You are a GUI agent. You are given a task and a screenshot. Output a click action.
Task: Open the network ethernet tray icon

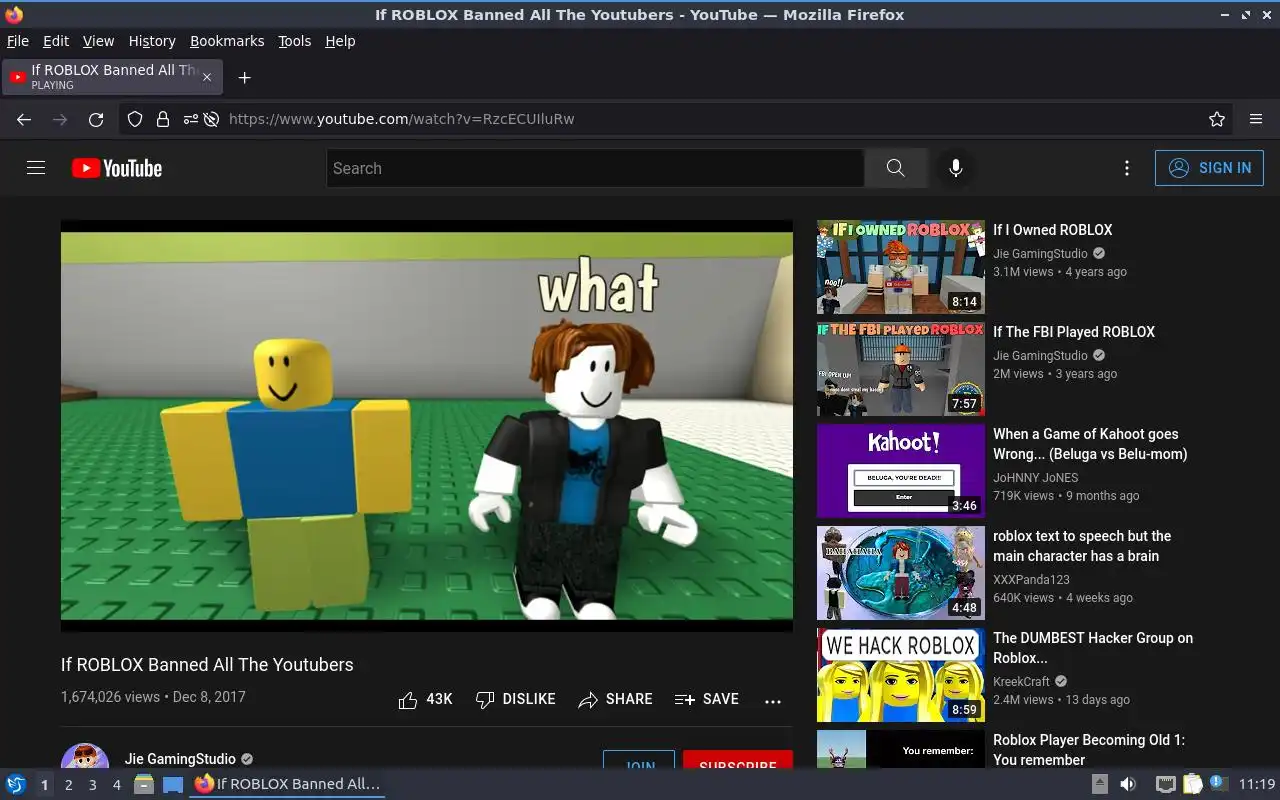(x=1165, y=784)
